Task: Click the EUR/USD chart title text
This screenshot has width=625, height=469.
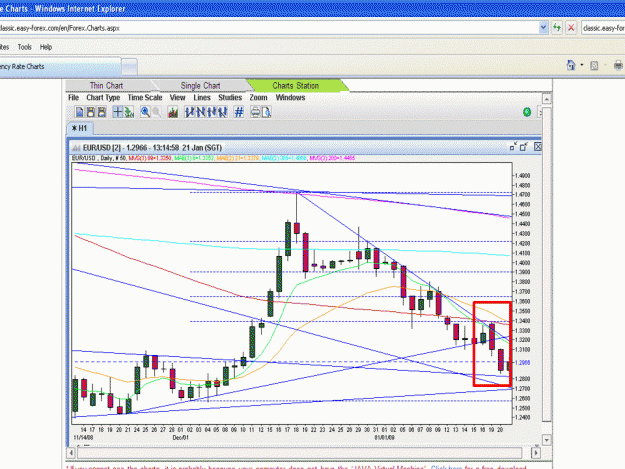Action: point(152,147)
